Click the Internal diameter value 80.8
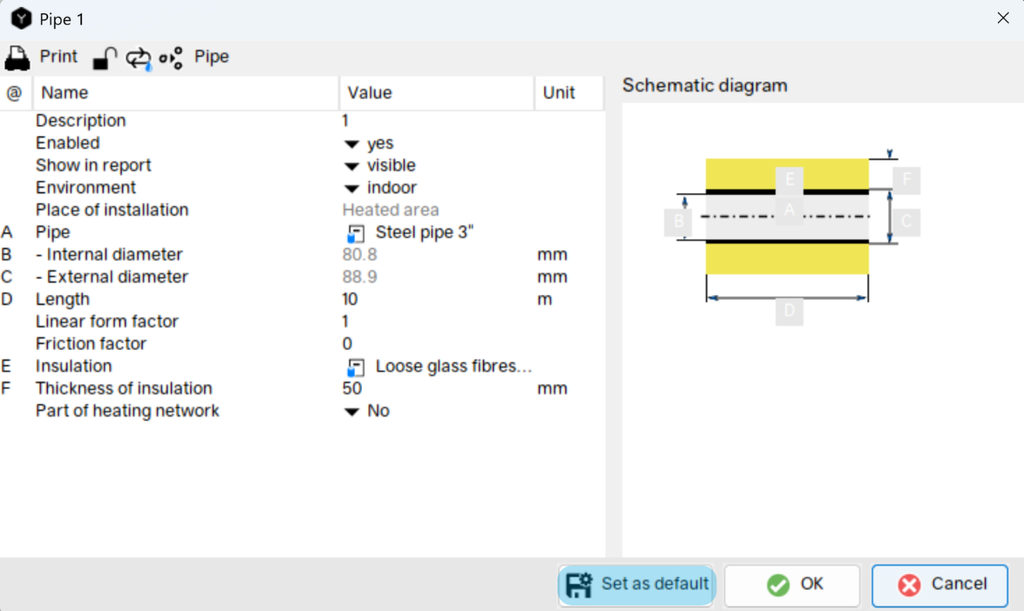Screen dimensions: 1024x611 click(360, 255)
